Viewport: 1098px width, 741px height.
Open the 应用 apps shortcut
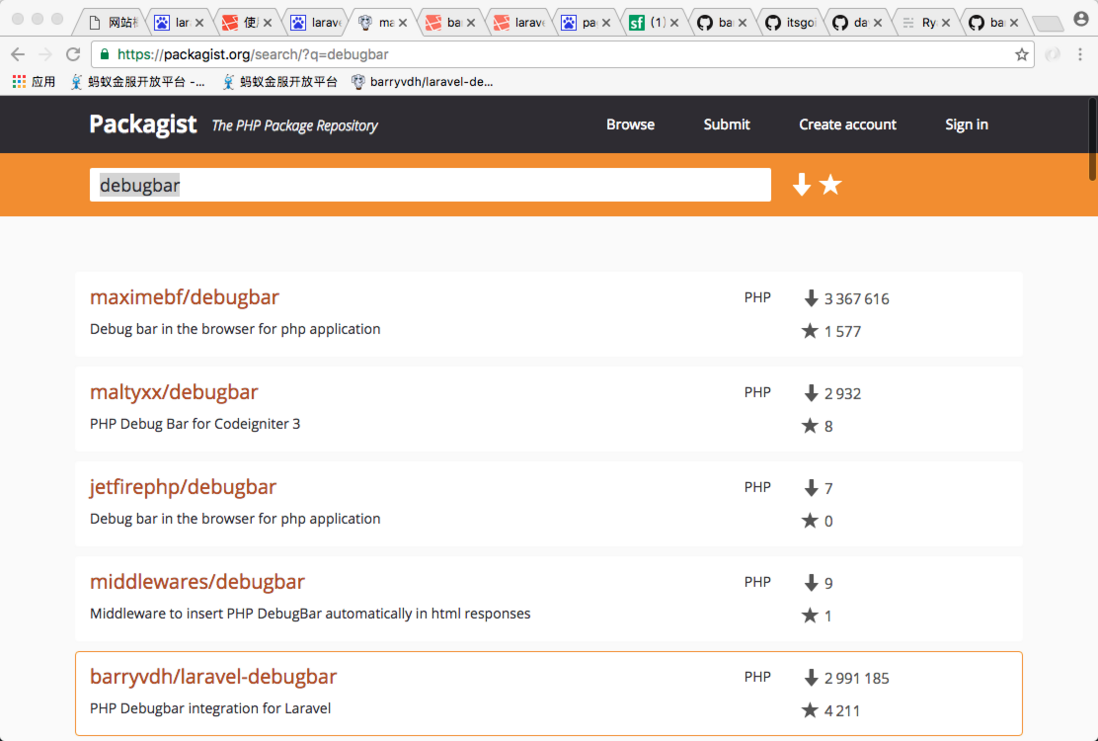pyautogui.click(x=34, y=82)
